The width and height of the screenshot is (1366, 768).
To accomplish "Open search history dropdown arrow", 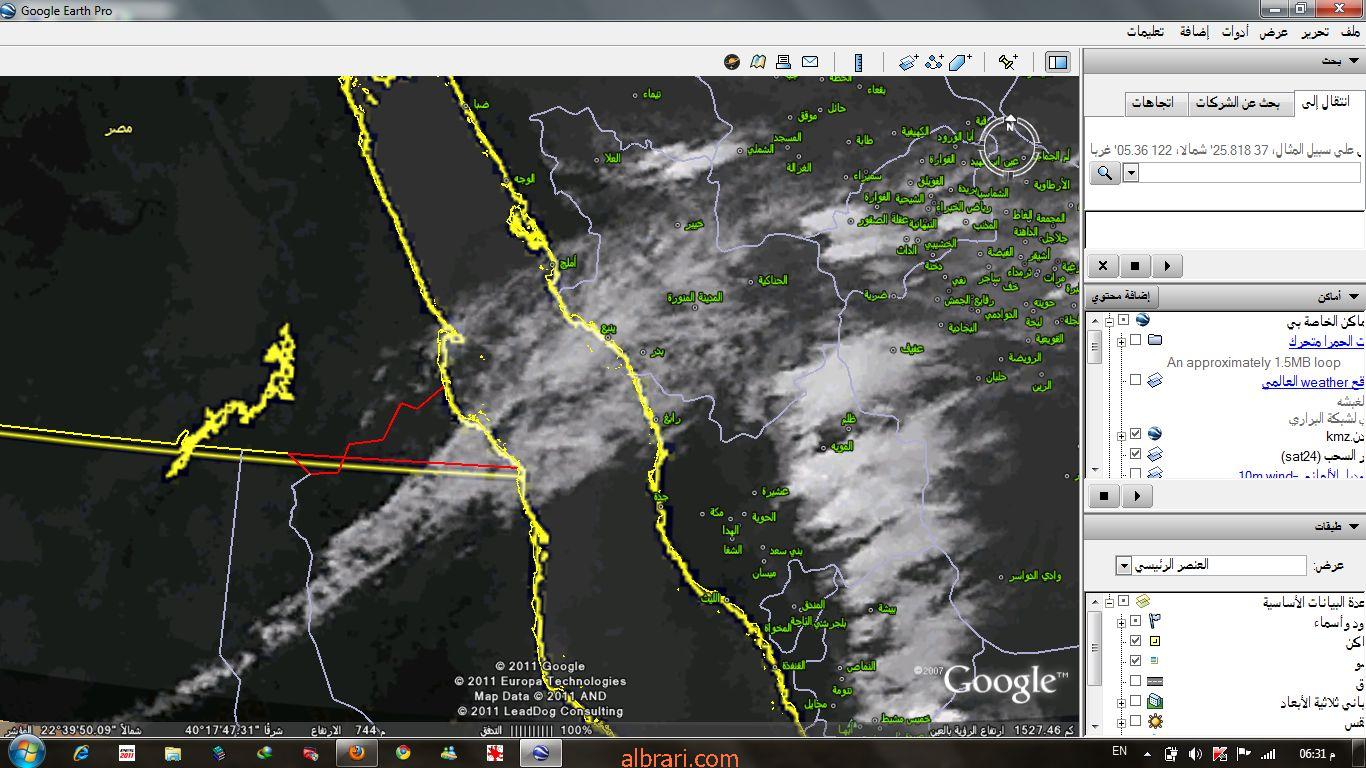I will coord(1131,172).
